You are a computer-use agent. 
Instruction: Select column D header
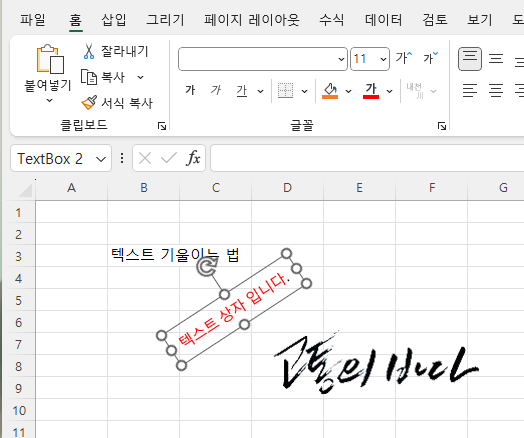tap(287, 188)
